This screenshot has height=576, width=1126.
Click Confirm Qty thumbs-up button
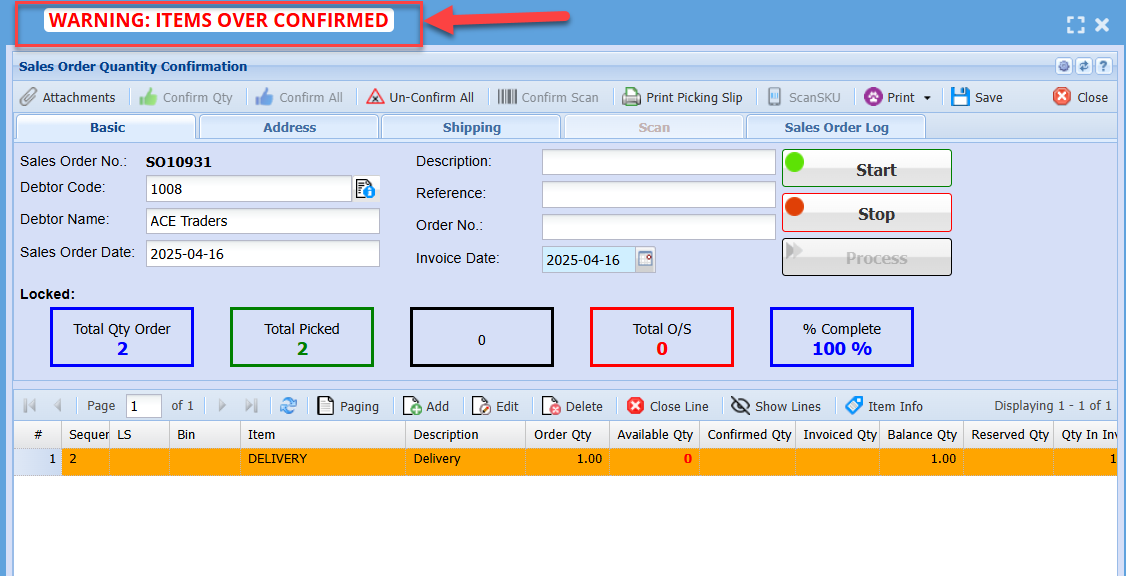(x=186, y=97)
